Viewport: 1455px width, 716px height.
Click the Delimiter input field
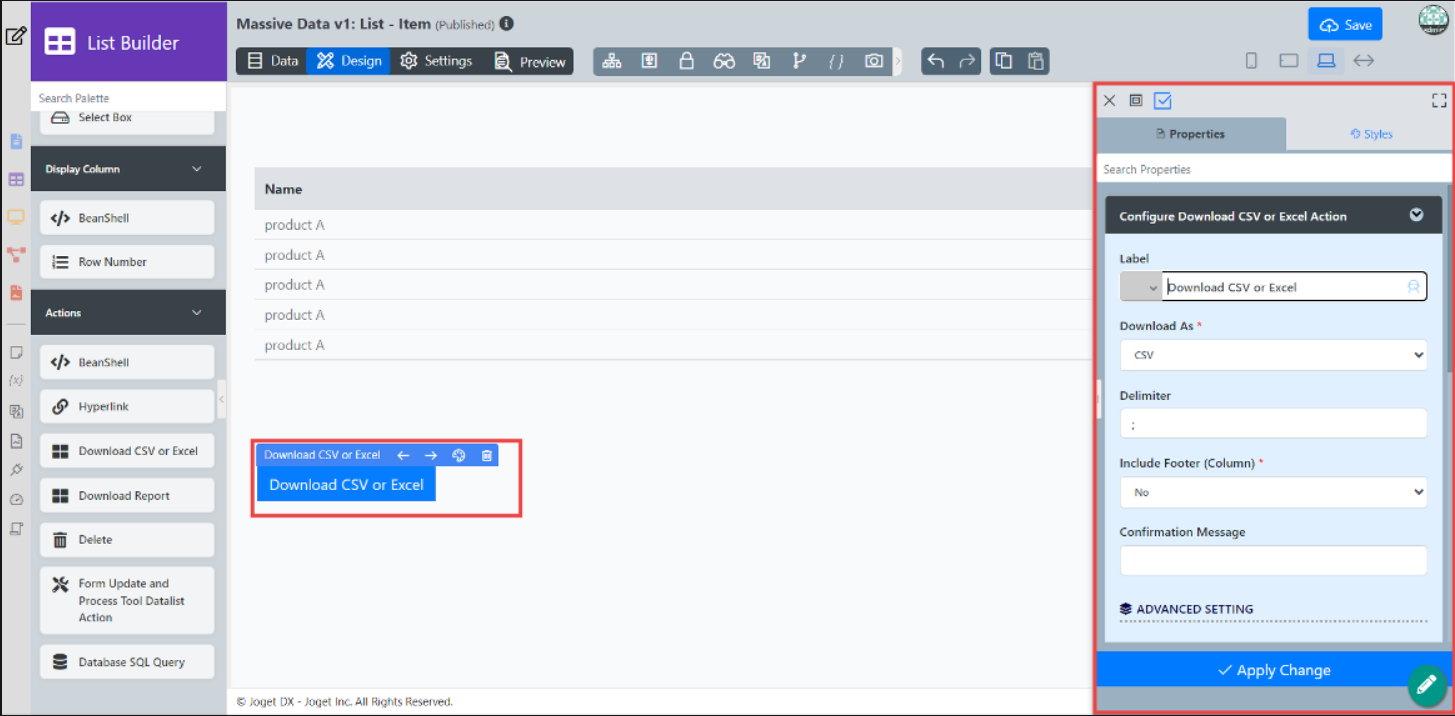tap(1273, 423)
